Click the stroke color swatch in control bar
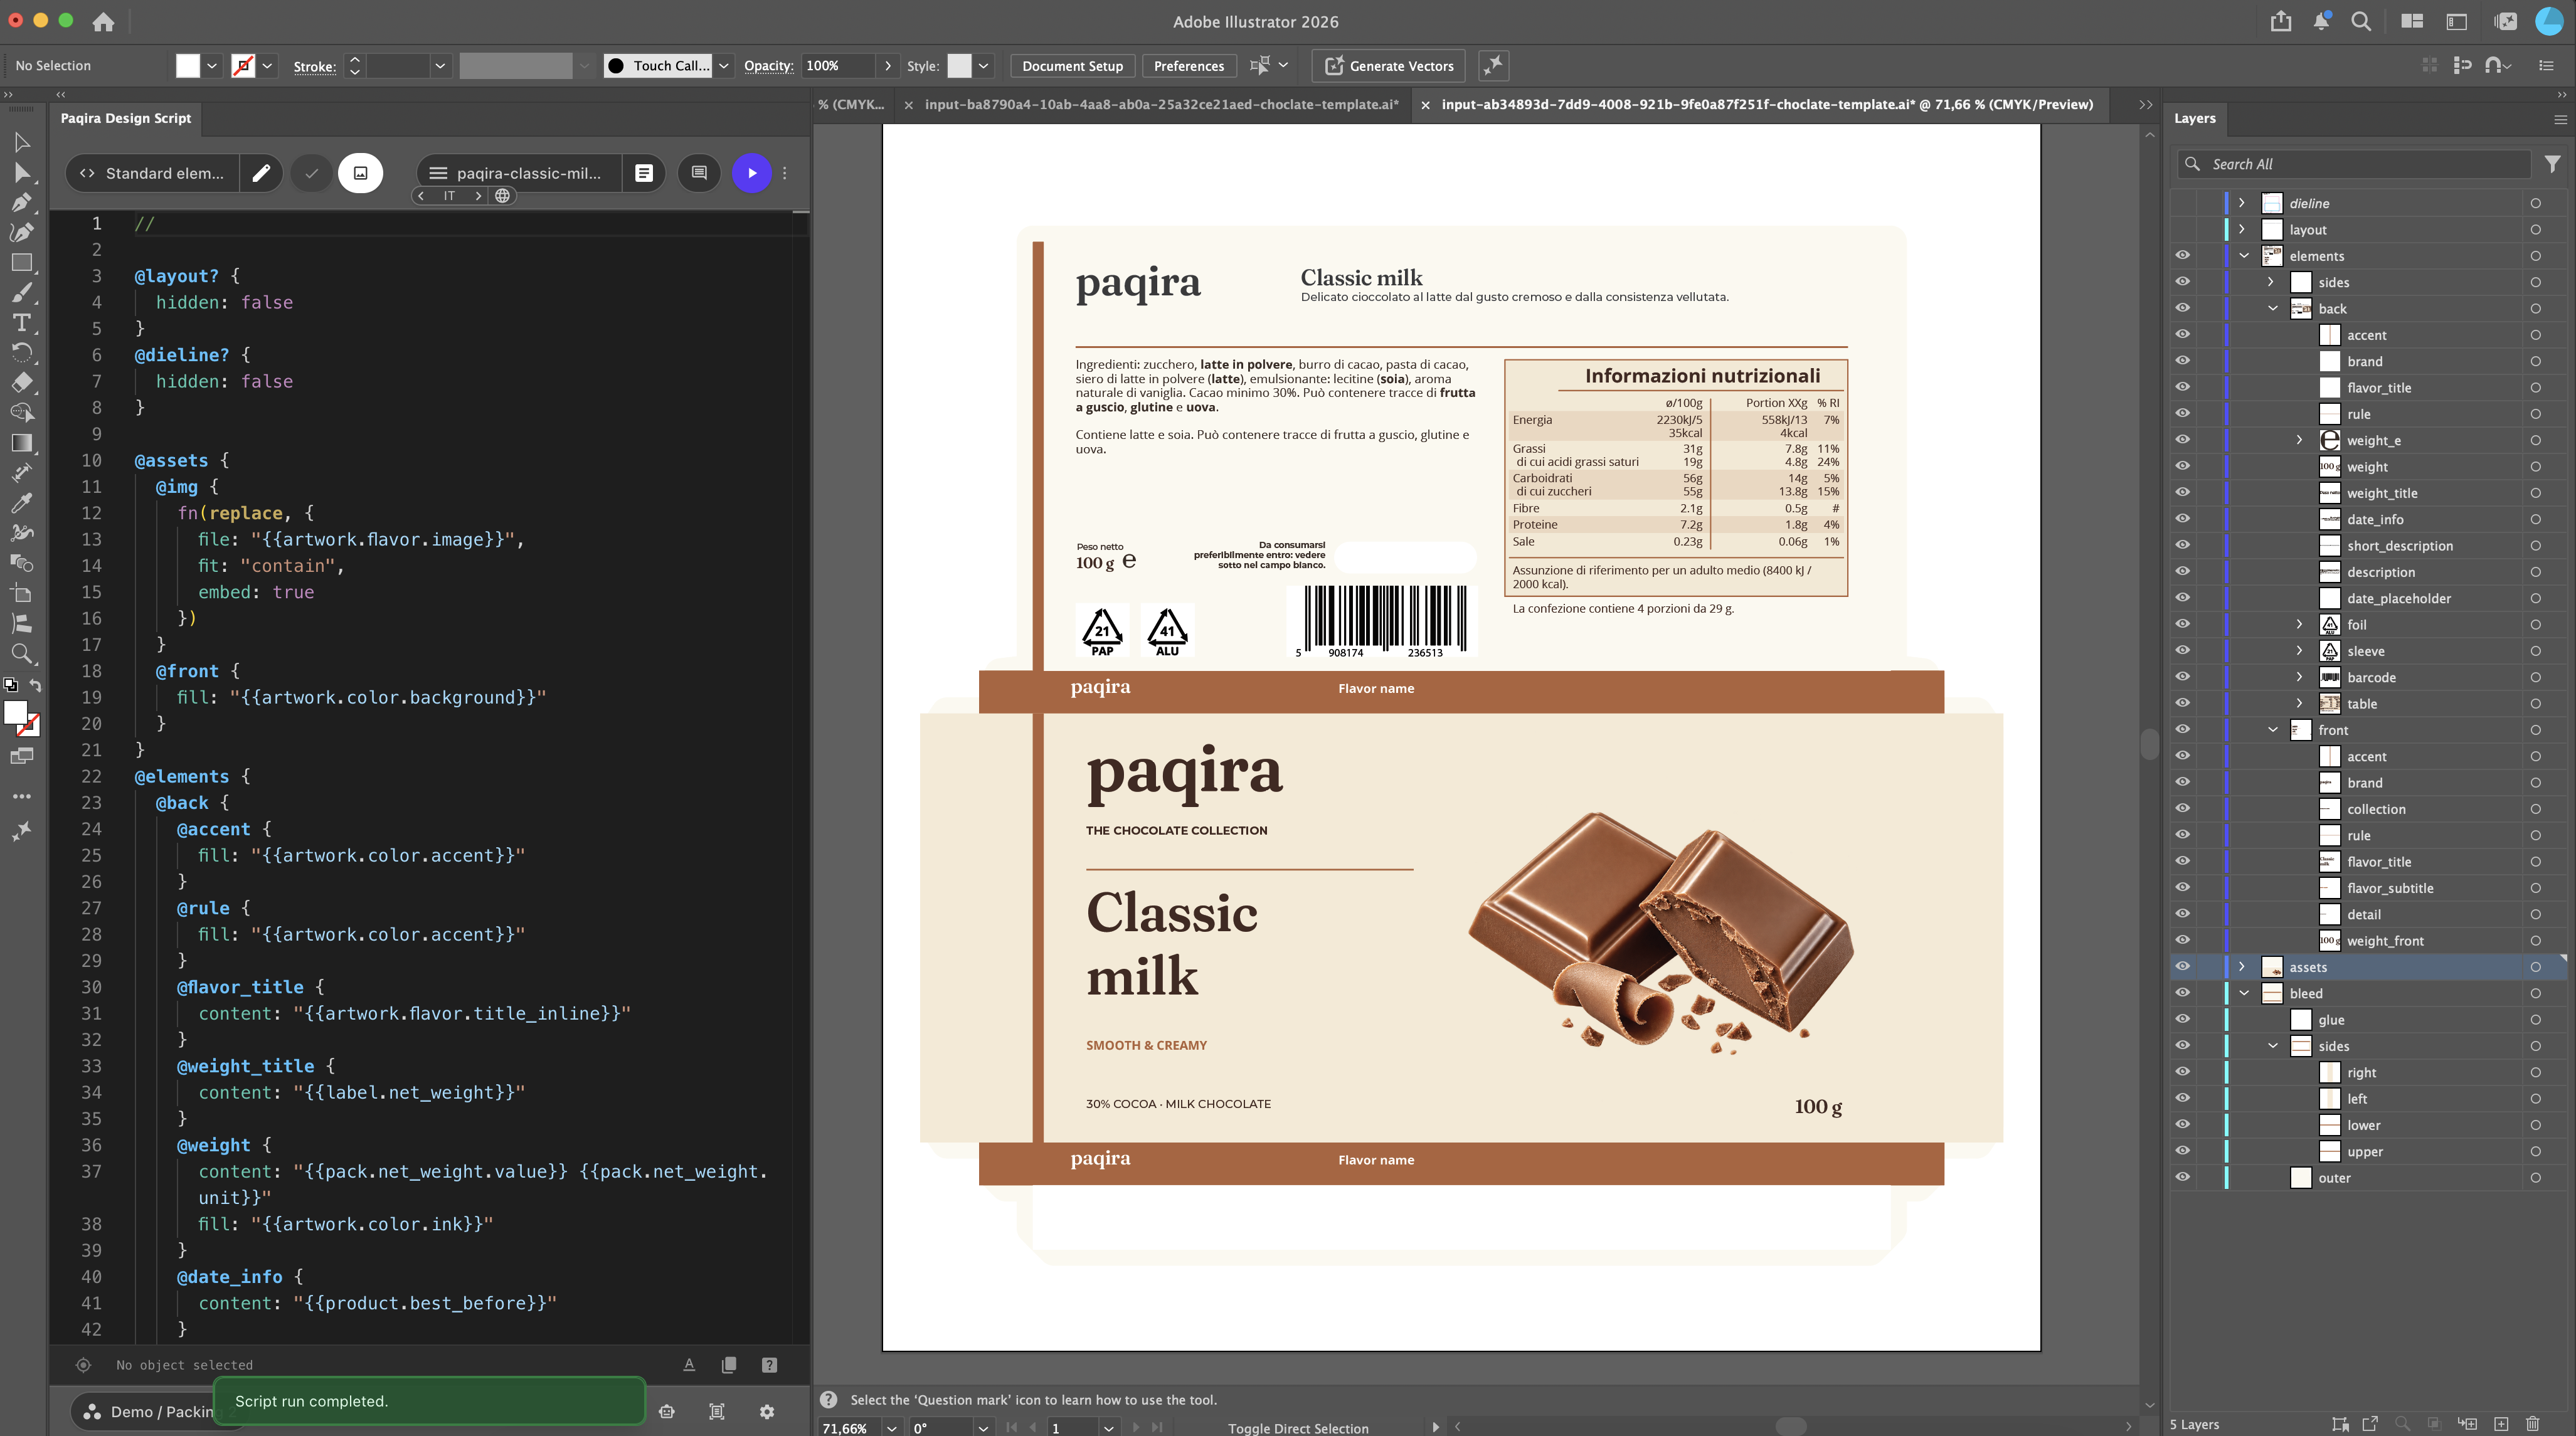This screenshot has height=1436, width=2576. coord(243,66)
